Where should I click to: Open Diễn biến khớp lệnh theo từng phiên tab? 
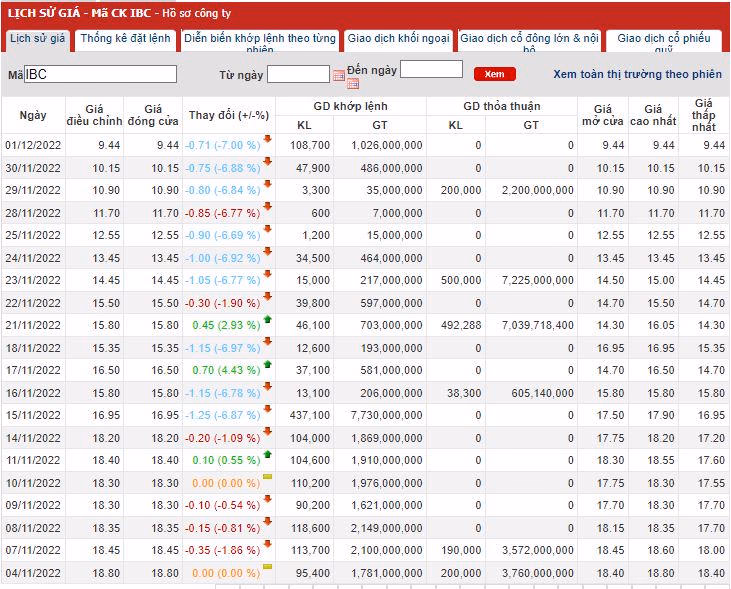pyautogui.click(x=259, y=40)
